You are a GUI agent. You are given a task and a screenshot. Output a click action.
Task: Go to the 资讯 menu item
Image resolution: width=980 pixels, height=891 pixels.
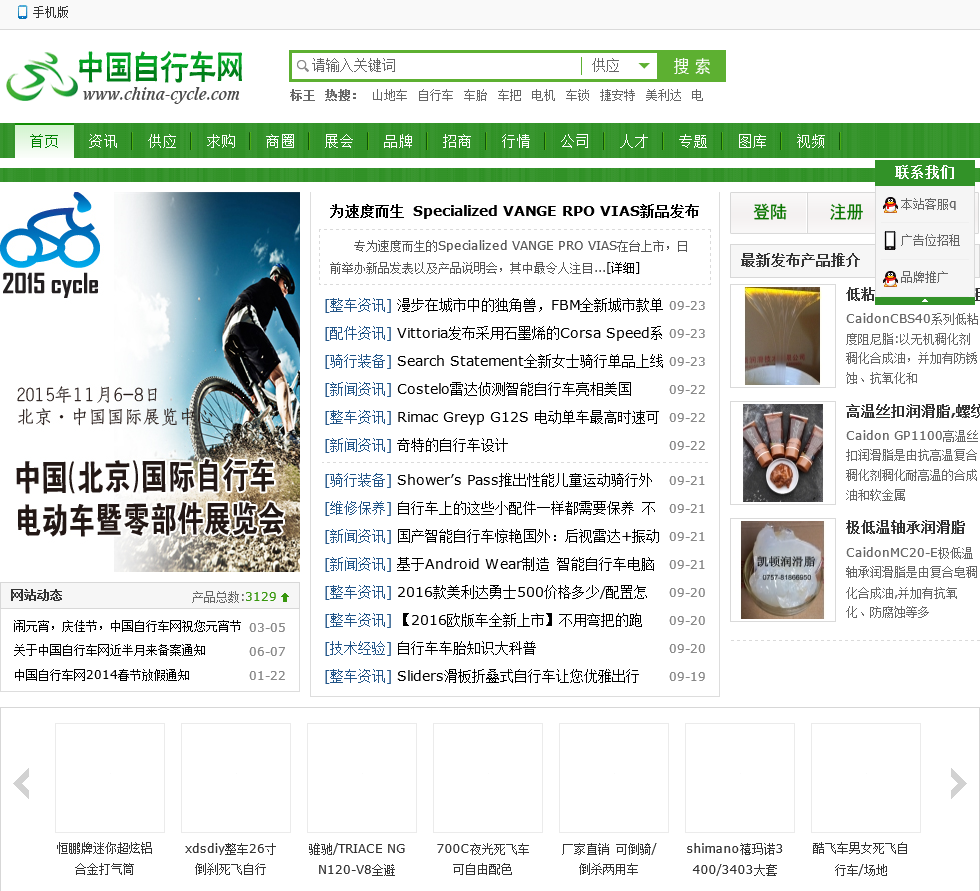(102, 141)
